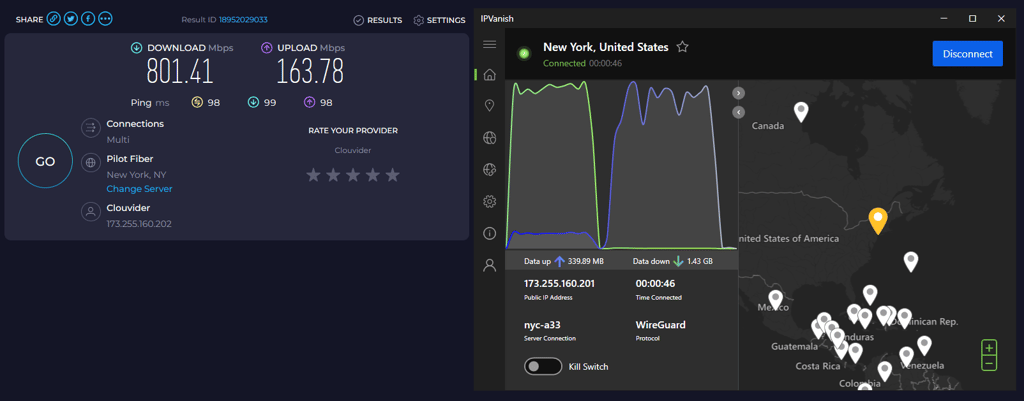Toggle the Kill Switch
This screenshot has height=401, width=1024.
pyautogui.click(x=543, y=366)
